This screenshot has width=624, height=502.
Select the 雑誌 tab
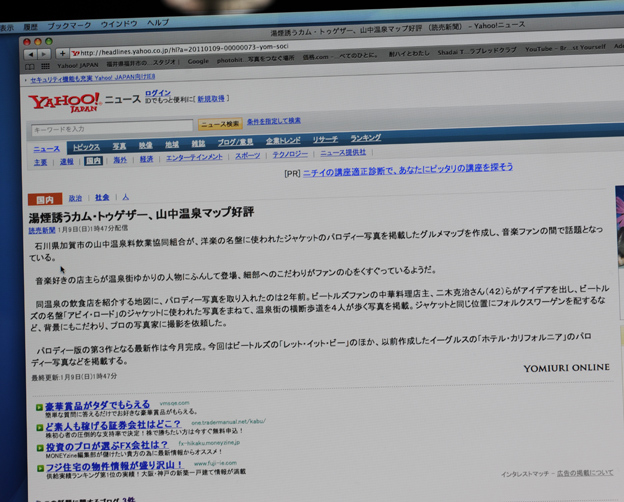198,144
